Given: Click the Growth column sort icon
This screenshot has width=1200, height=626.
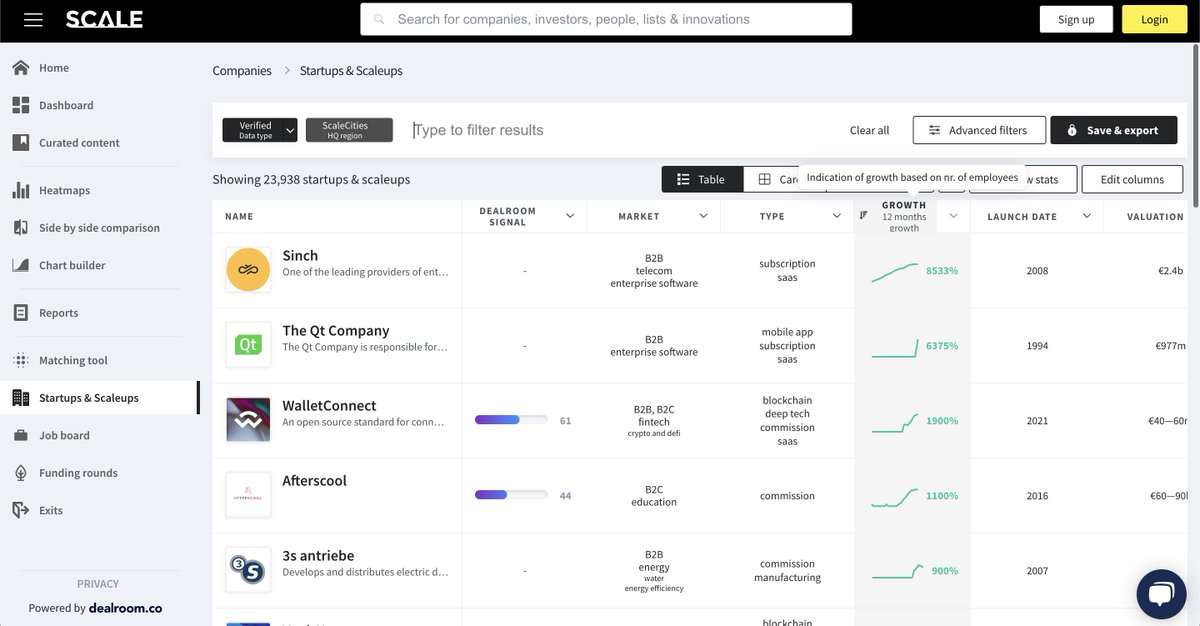Looking at the screenshot, I should (x=864, y=215).
